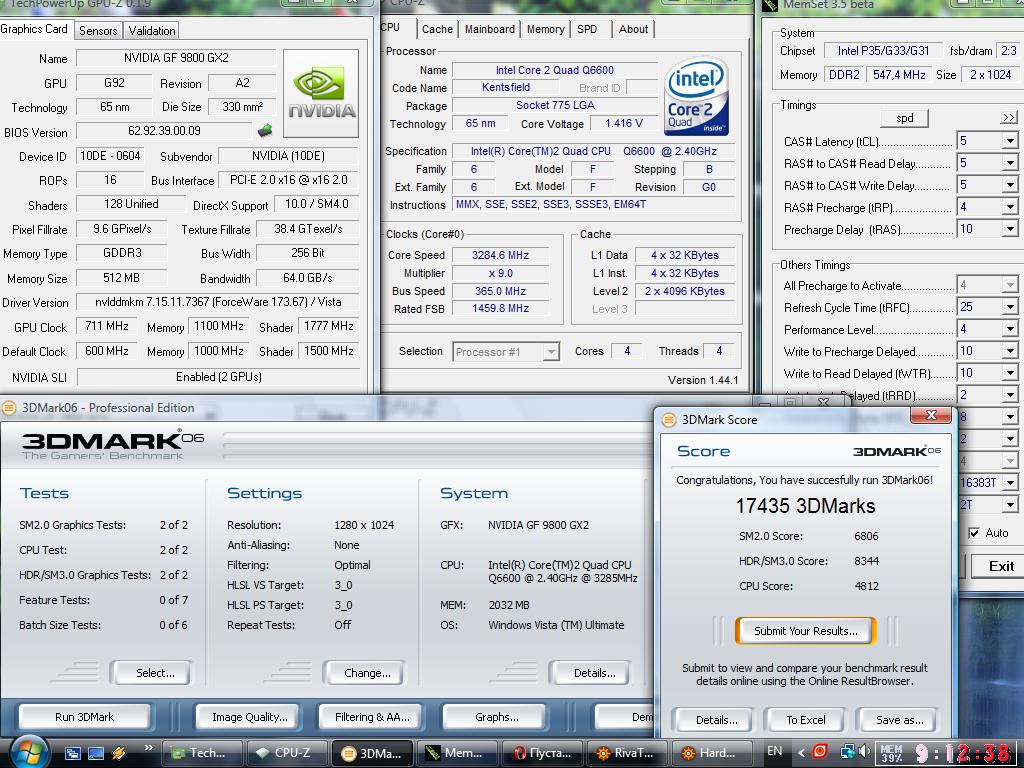This screenshot has height=768, width=1024.
Task: Click Details... button under System
Action: 590,673
